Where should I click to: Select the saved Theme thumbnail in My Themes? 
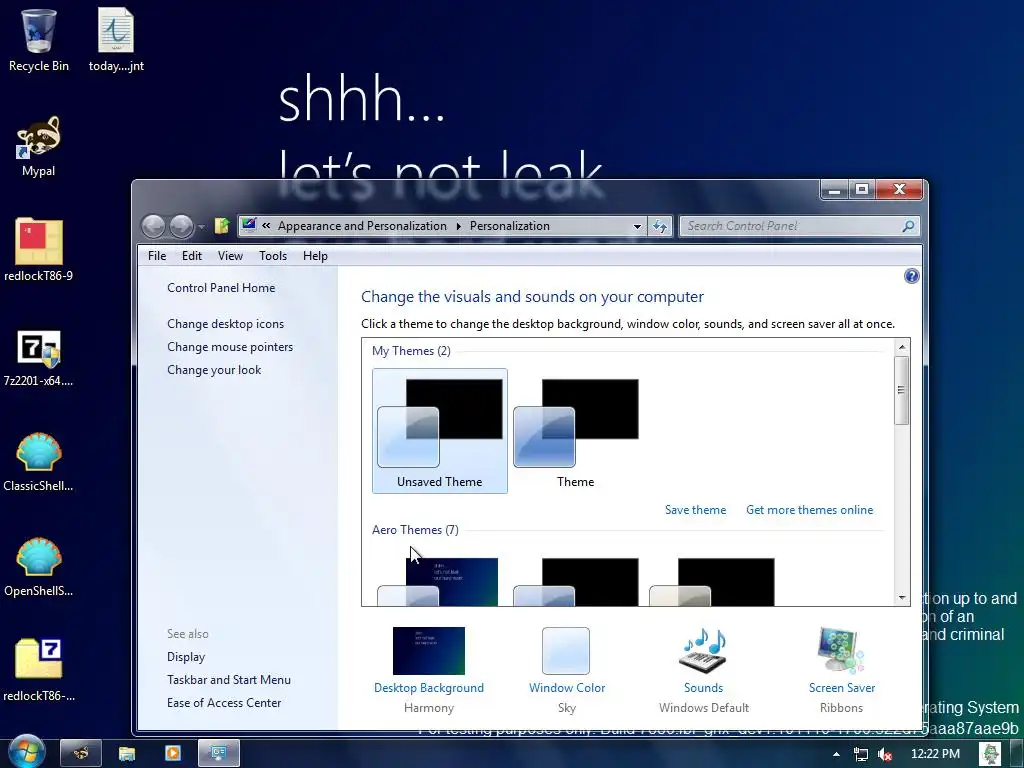tap(575, 431)
